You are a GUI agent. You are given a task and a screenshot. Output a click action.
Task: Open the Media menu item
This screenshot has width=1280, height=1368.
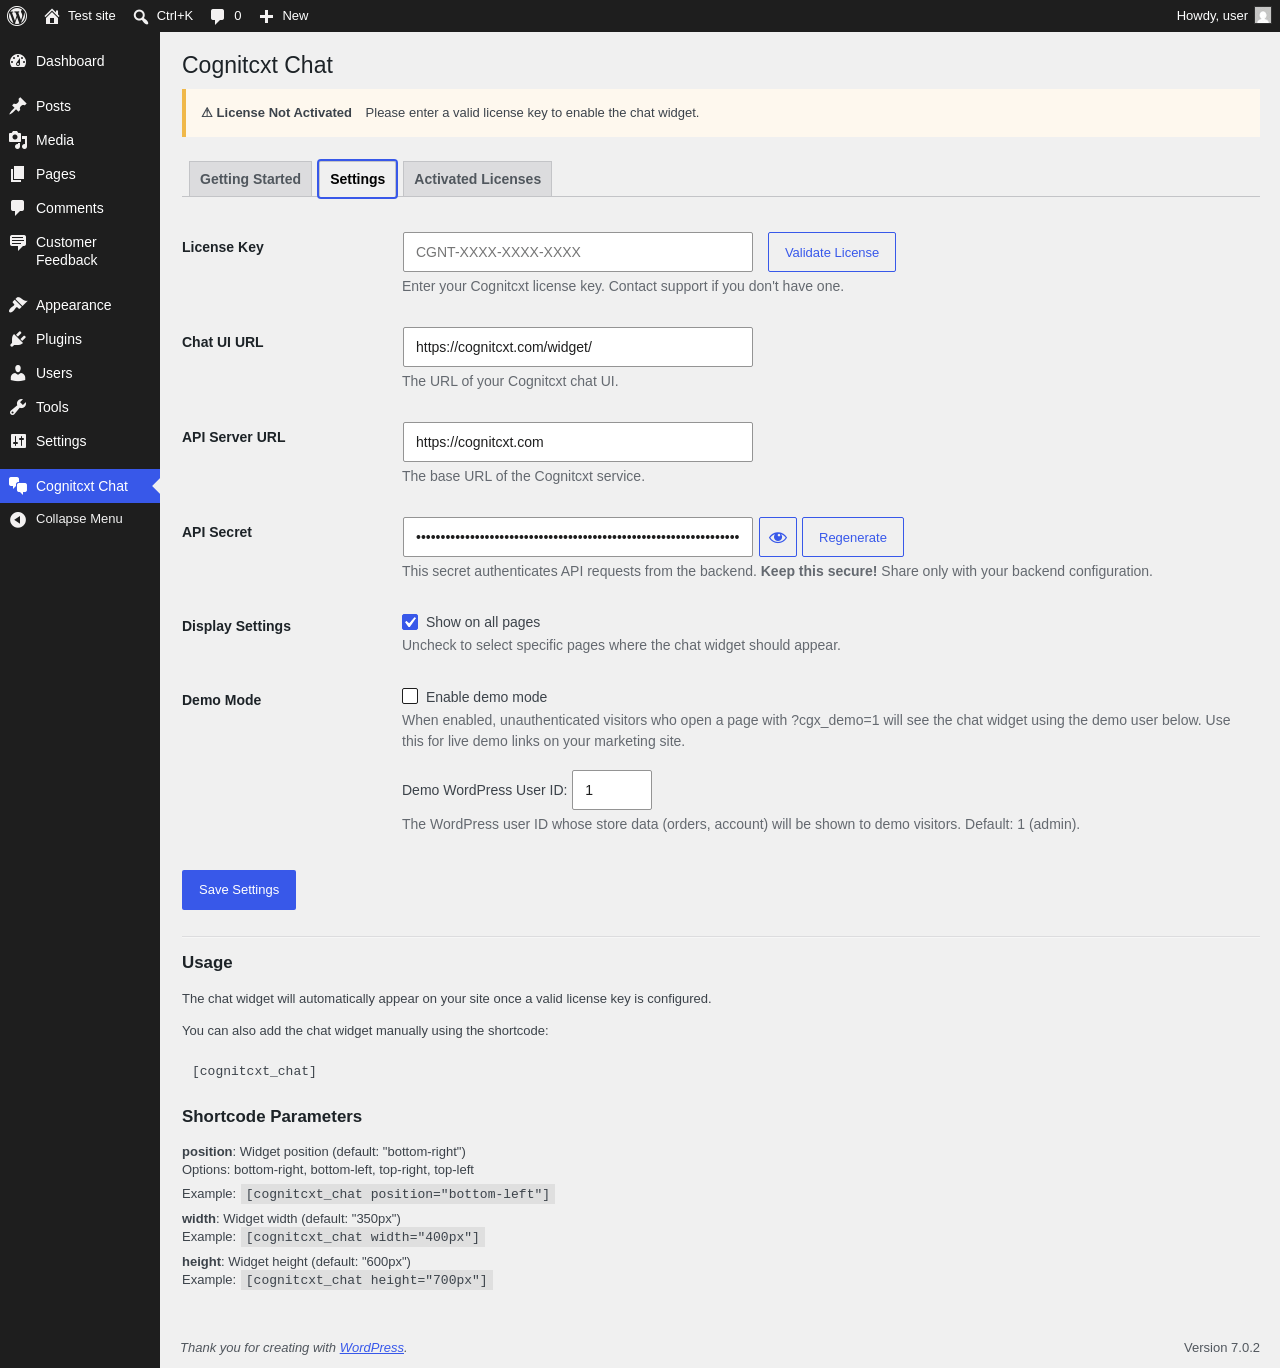(80, 140)
